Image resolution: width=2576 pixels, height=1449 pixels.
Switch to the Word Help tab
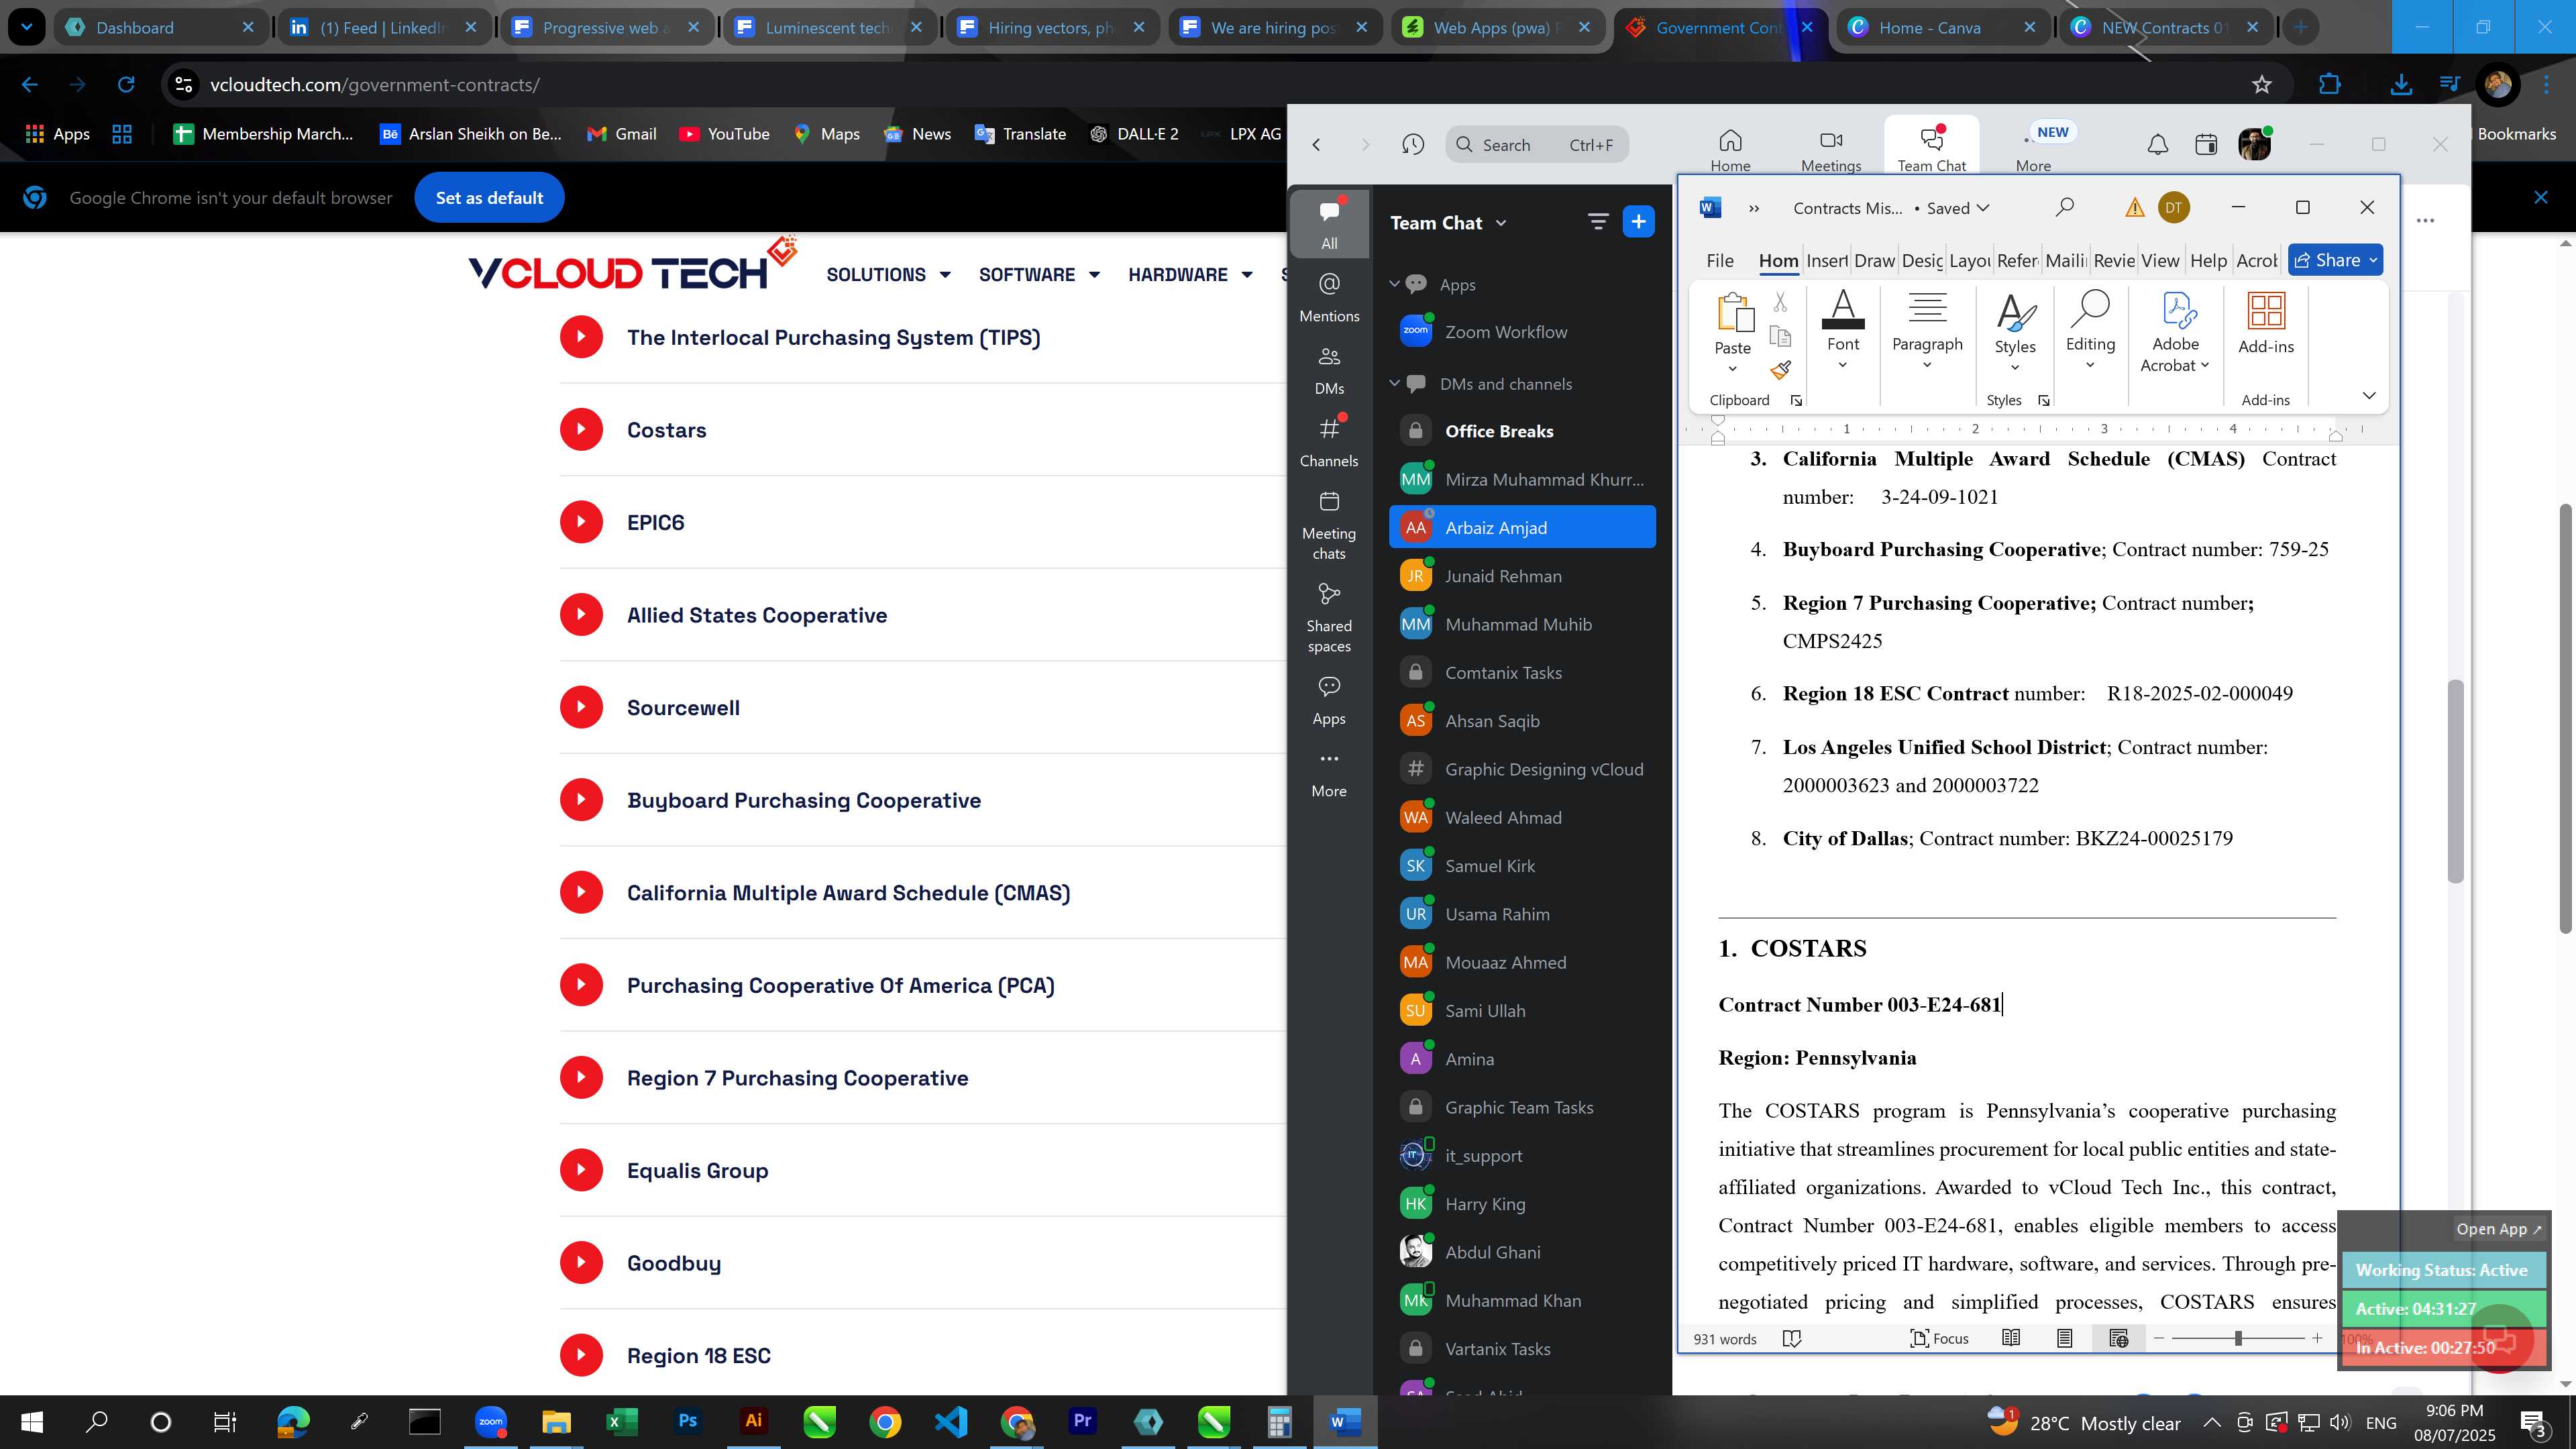coord(2208,260)
